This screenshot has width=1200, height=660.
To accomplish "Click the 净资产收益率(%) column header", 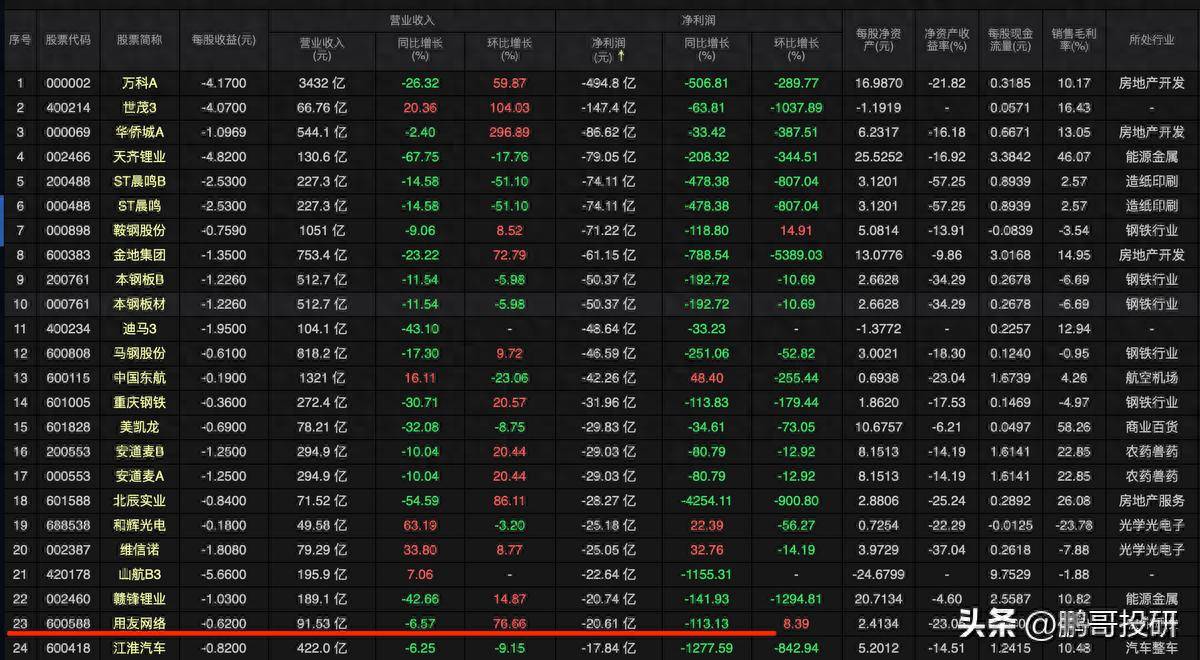I will tap(946, 39).
